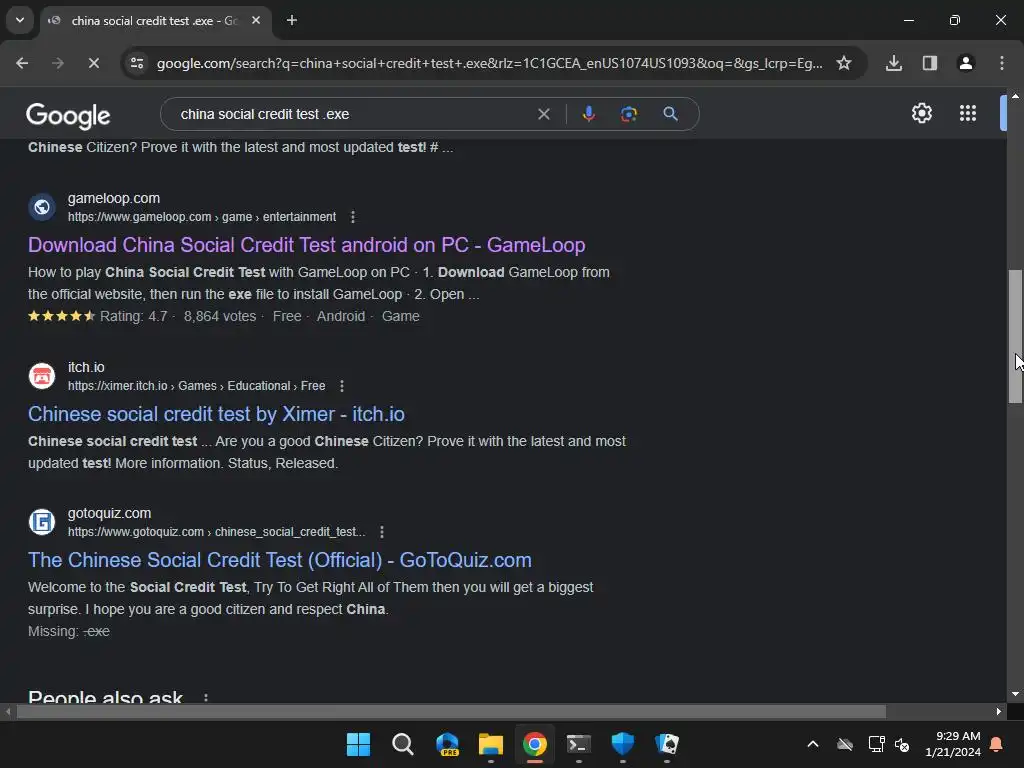Viewport: 1024px width, 768px height.
Task: Open the tab search dropdown arrow
Action: pos(20,20)
